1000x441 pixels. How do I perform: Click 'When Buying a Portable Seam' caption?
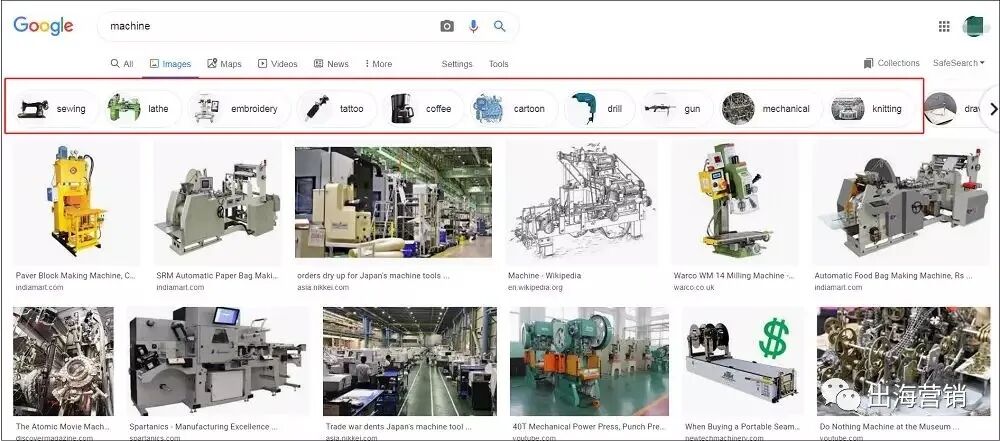click(x=742, y=426)
